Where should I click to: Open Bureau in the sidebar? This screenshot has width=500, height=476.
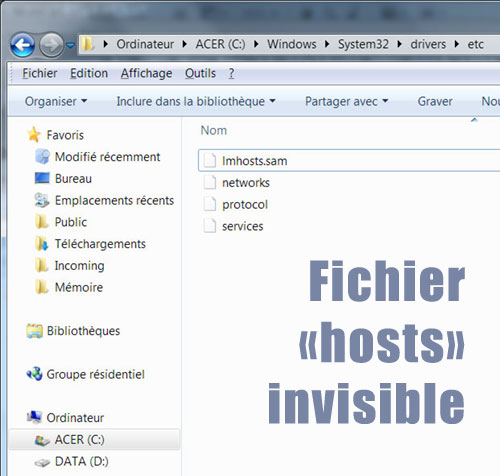tap(73, 179)
